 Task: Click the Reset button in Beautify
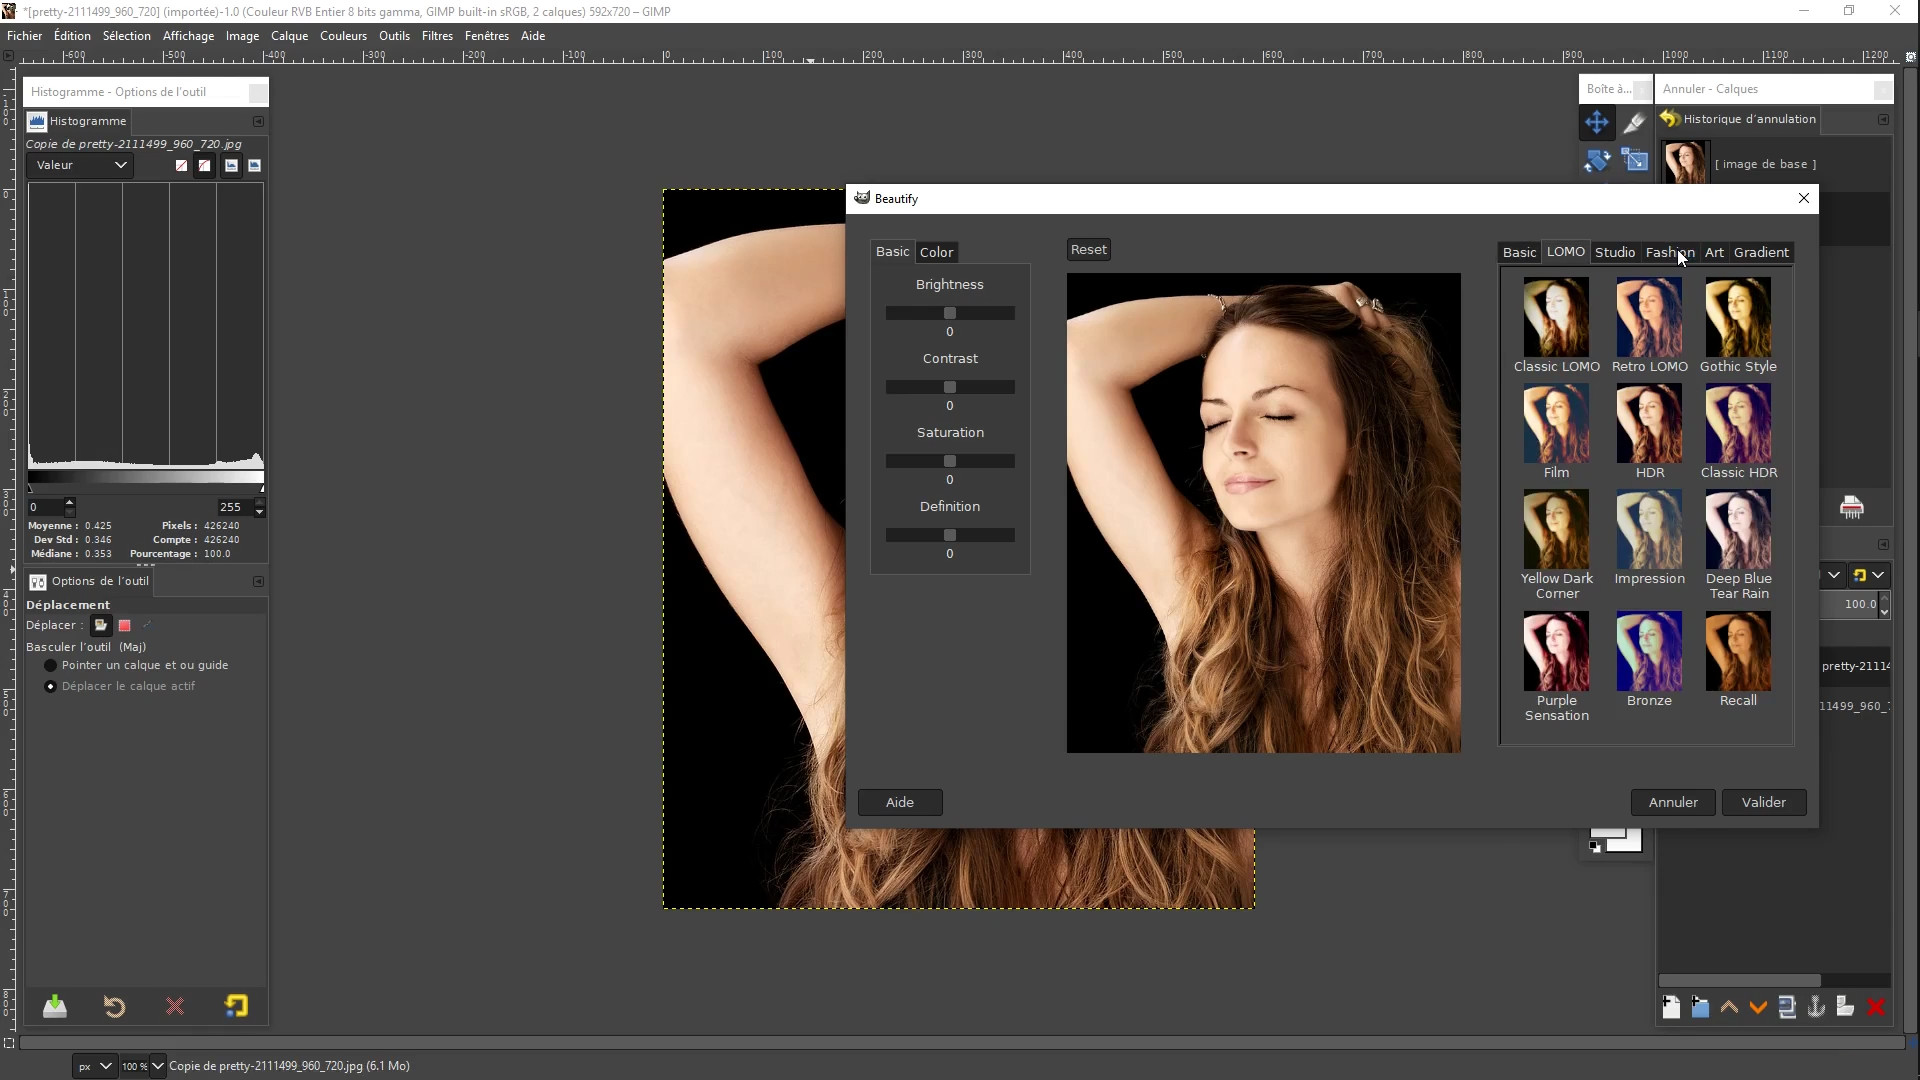coord(1088,249)
